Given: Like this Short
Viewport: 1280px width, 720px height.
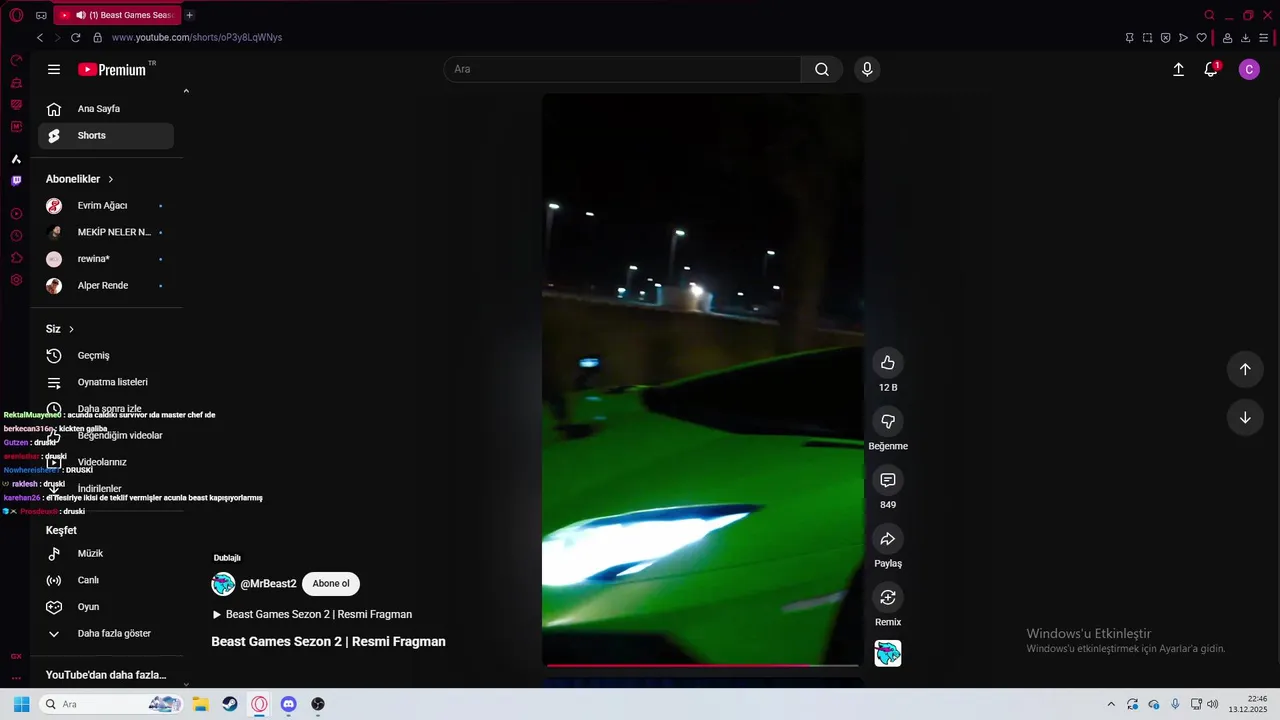Looking at the screenshot, I should (888, 362).
